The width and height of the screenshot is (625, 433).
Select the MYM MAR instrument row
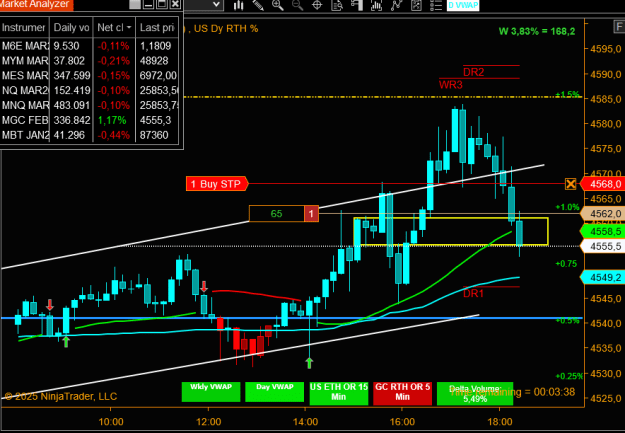89,61
